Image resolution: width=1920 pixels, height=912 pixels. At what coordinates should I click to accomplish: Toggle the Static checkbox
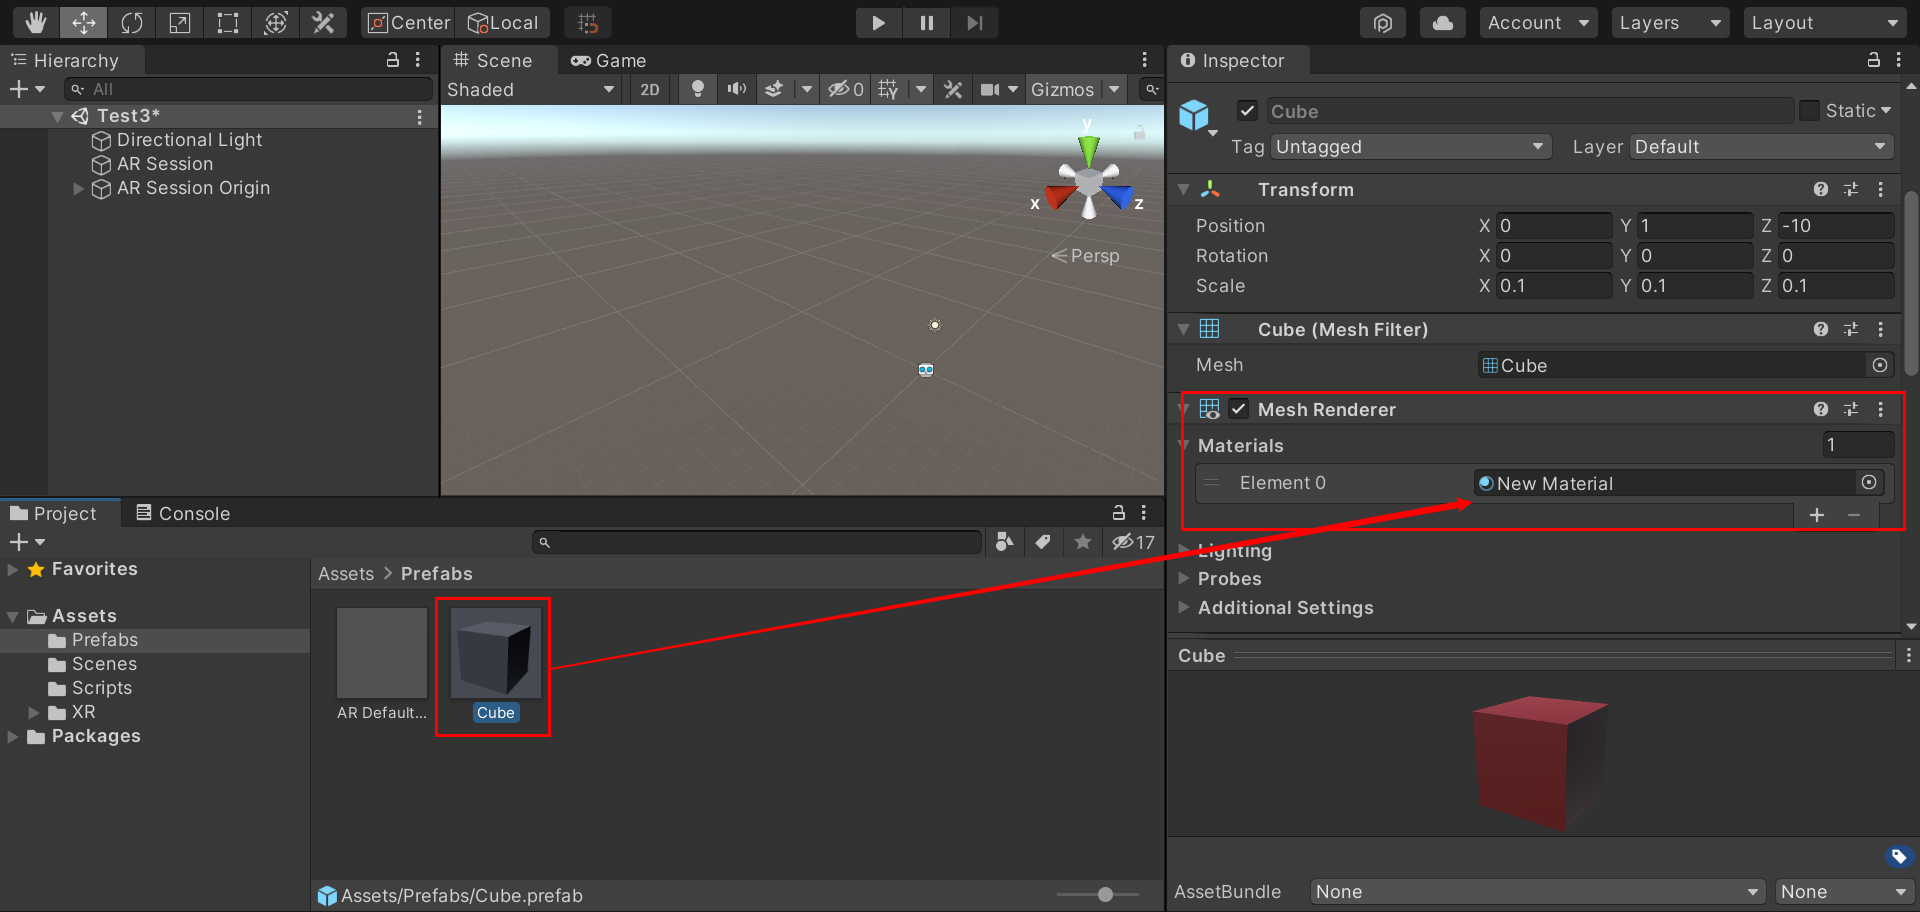[1809, 111]
